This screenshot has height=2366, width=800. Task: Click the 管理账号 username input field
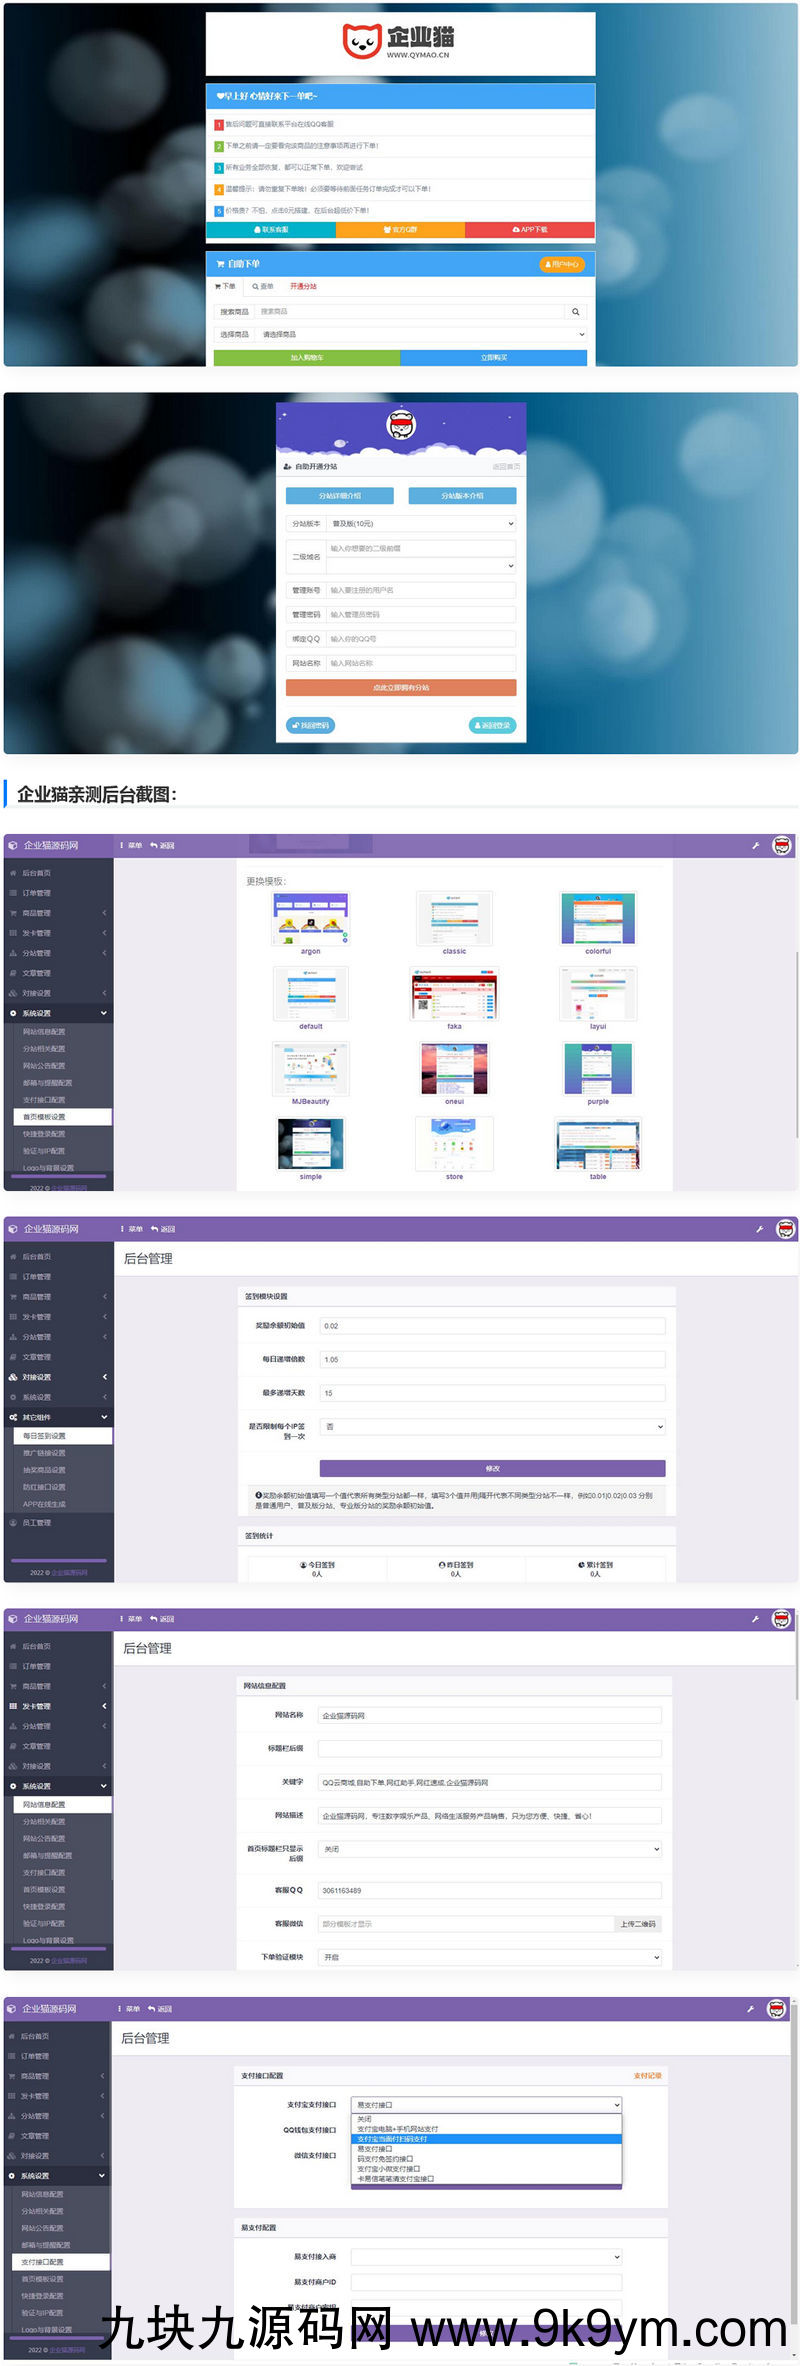pyautogui.click(x=420, y=590)
